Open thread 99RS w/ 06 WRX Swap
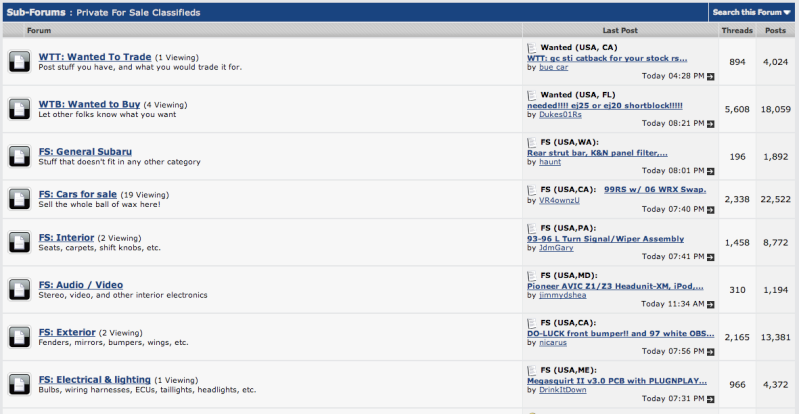Screen dimensions: 799x414 tap(655, 190)
